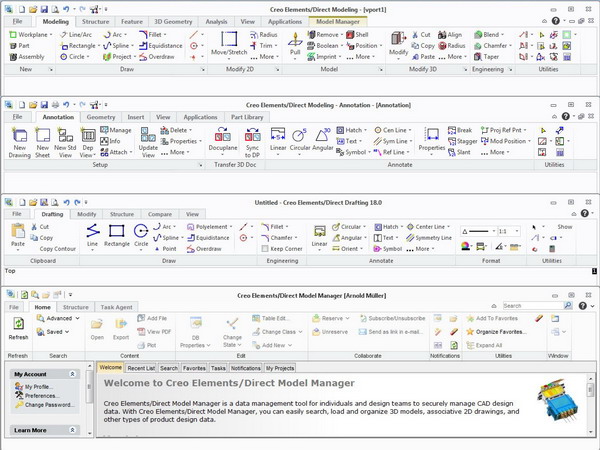Click the Change Password link

point(49,404)
